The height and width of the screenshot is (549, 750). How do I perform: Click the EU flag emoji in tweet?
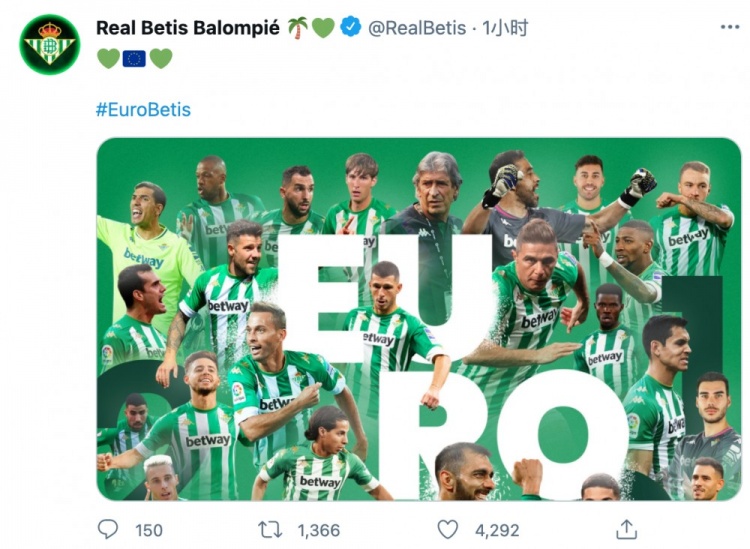tap(134, 59)
